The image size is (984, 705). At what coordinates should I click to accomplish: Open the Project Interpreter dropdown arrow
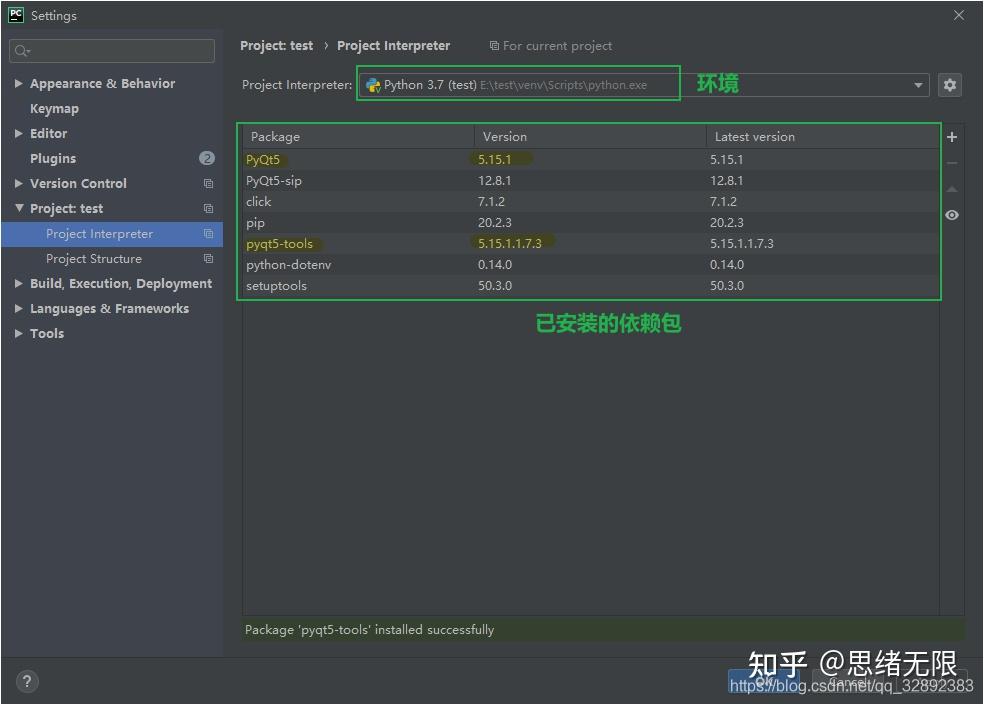[x=917, y=85]
